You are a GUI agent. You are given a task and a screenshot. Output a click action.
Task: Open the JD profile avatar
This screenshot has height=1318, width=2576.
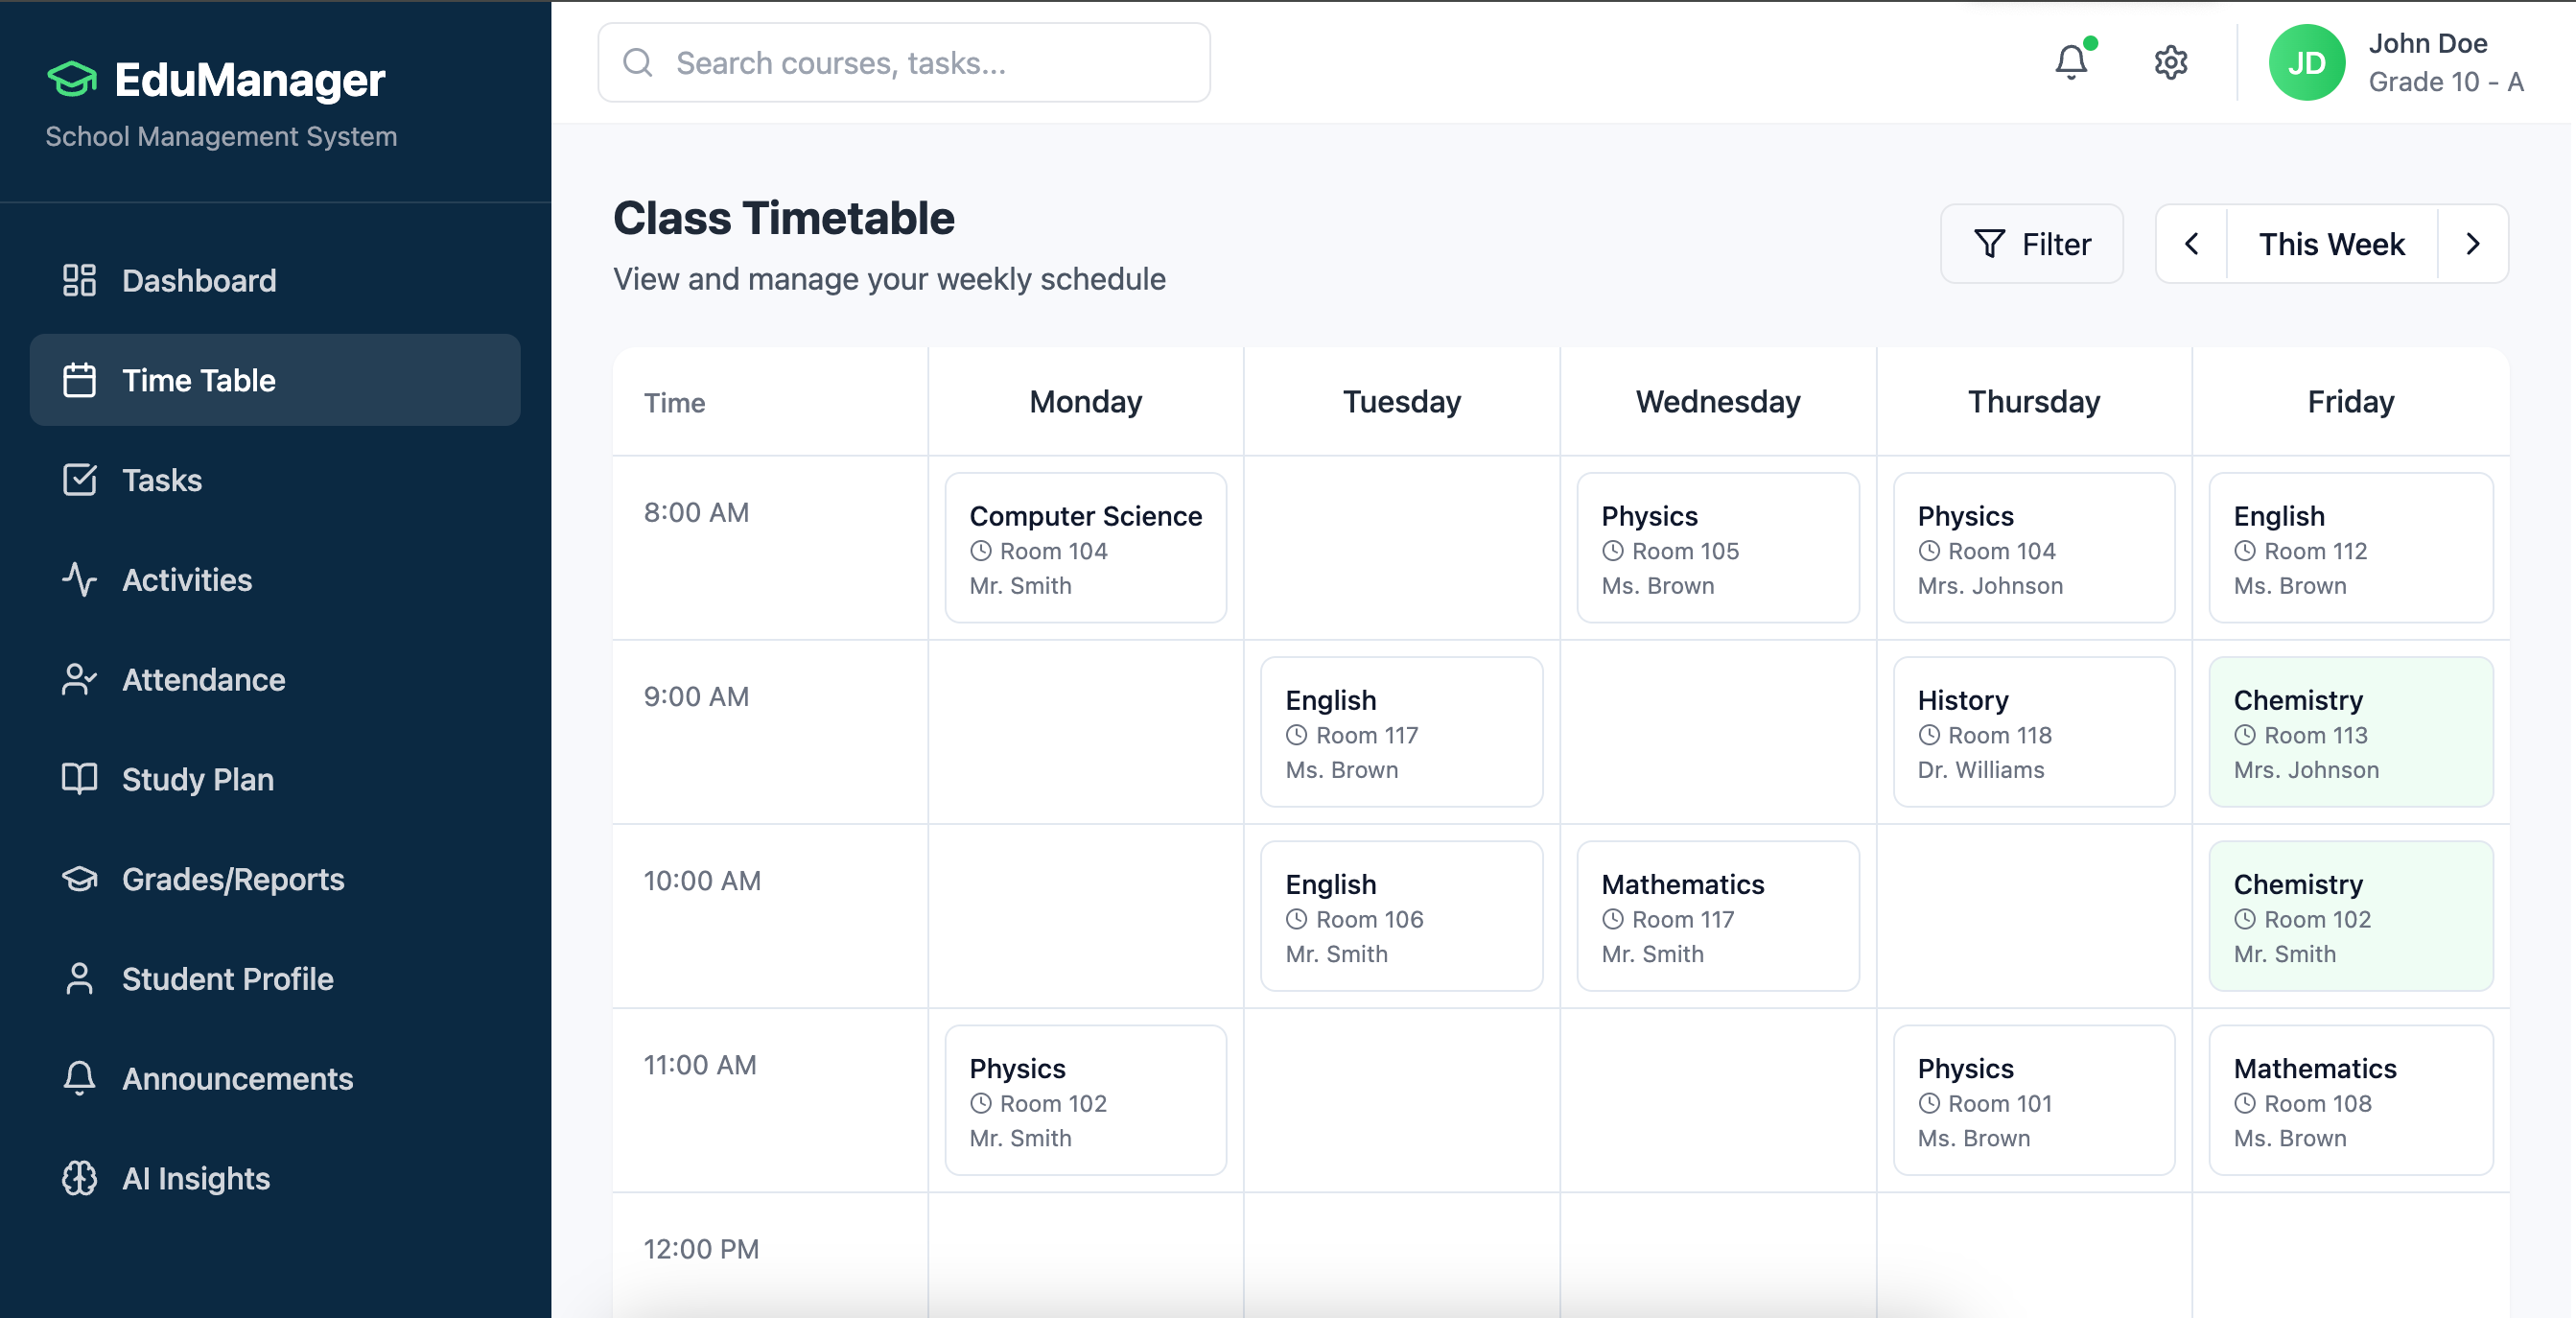point(2308,62)
